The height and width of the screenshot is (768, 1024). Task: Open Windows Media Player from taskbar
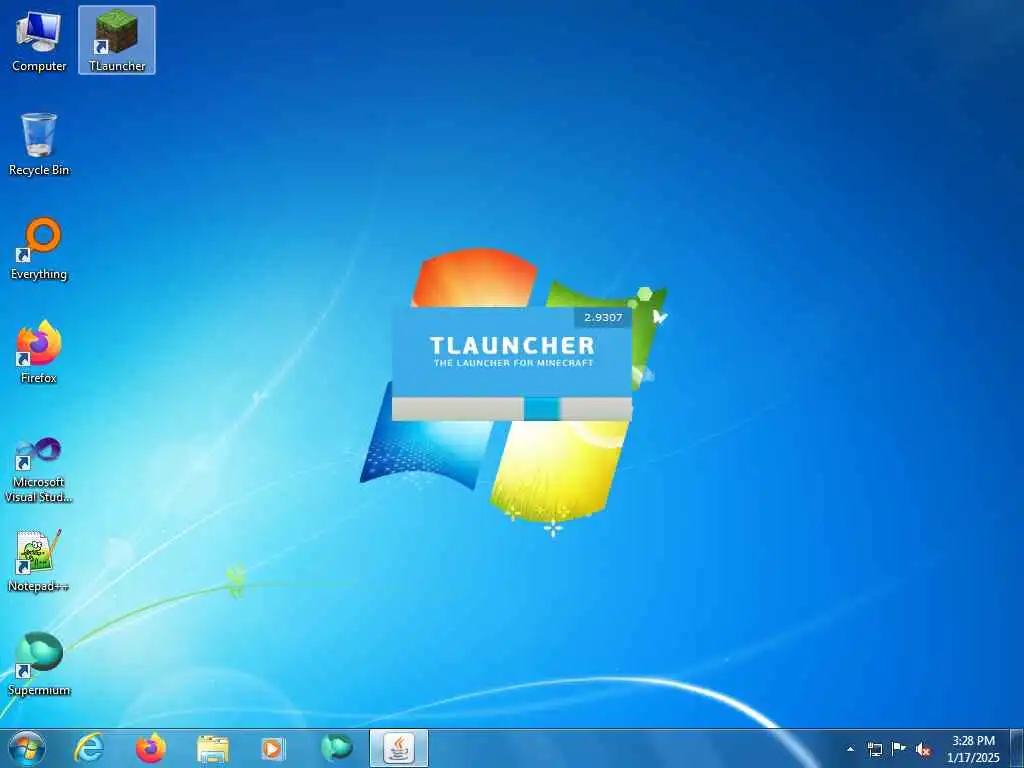tap(272, 748)
